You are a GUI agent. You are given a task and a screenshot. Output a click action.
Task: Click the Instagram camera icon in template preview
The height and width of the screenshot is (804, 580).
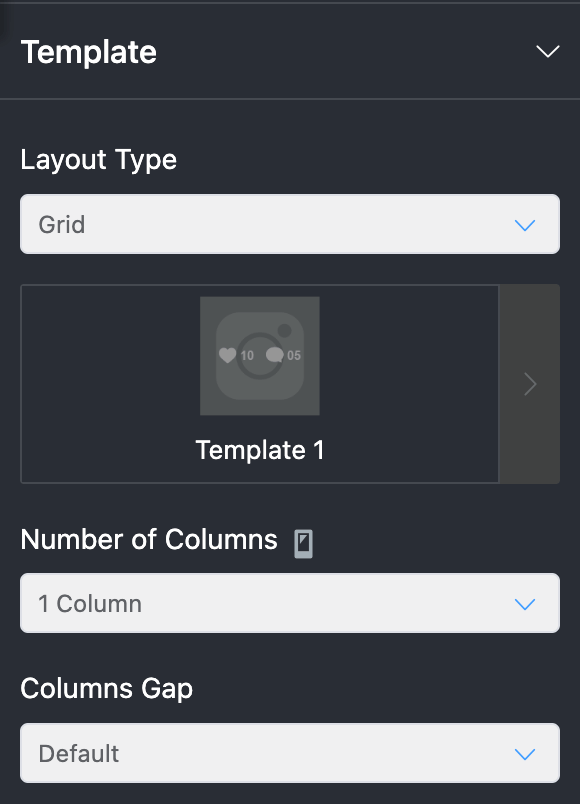click(x=260, y=356)
